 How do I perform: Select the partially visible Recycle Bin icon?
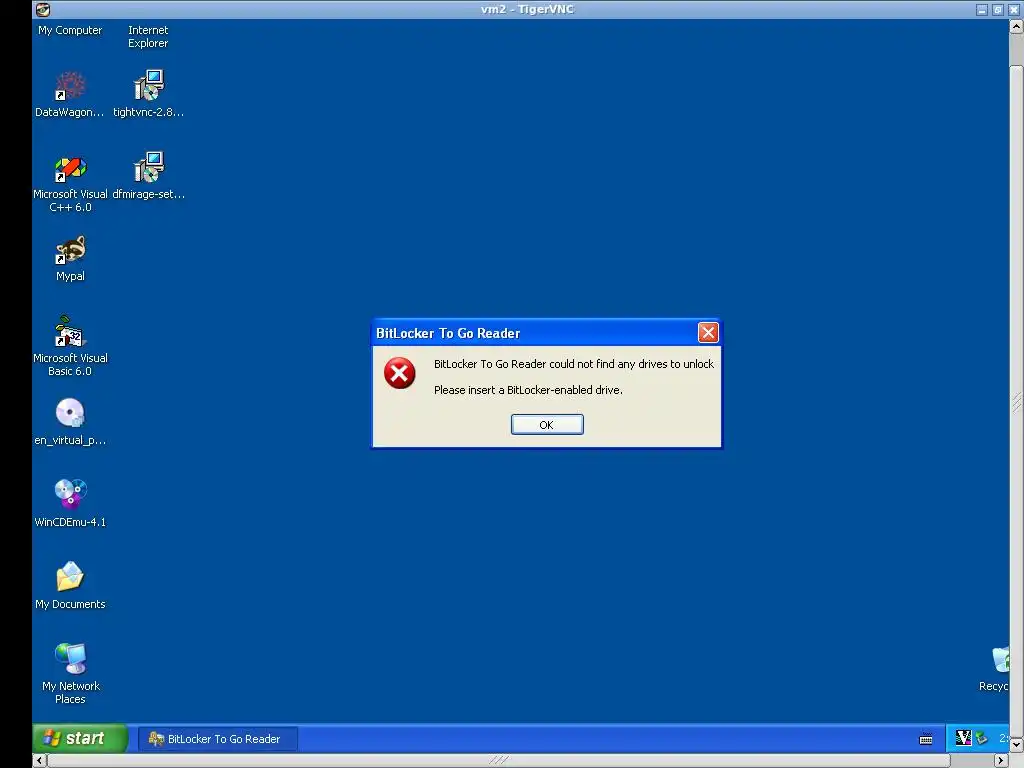1000,660
